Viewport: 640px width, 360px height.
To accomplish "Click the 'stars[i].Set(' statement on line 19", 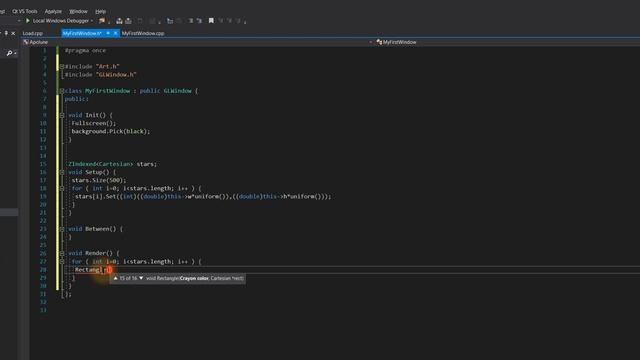I will (203, 196).
